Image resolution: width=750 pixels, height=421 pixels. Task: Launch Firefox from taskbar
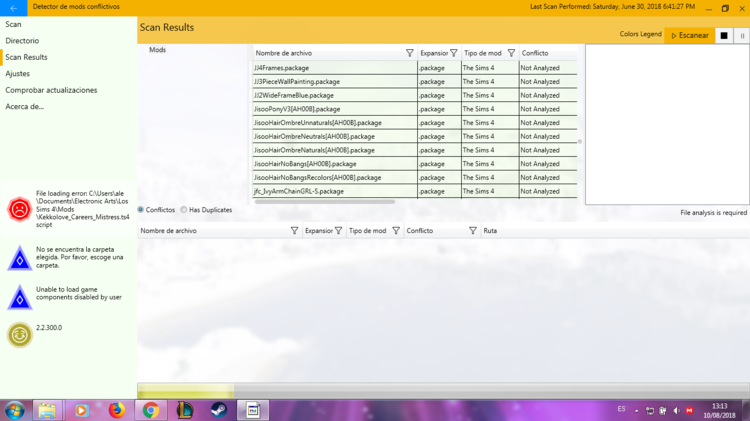[116, 410]
